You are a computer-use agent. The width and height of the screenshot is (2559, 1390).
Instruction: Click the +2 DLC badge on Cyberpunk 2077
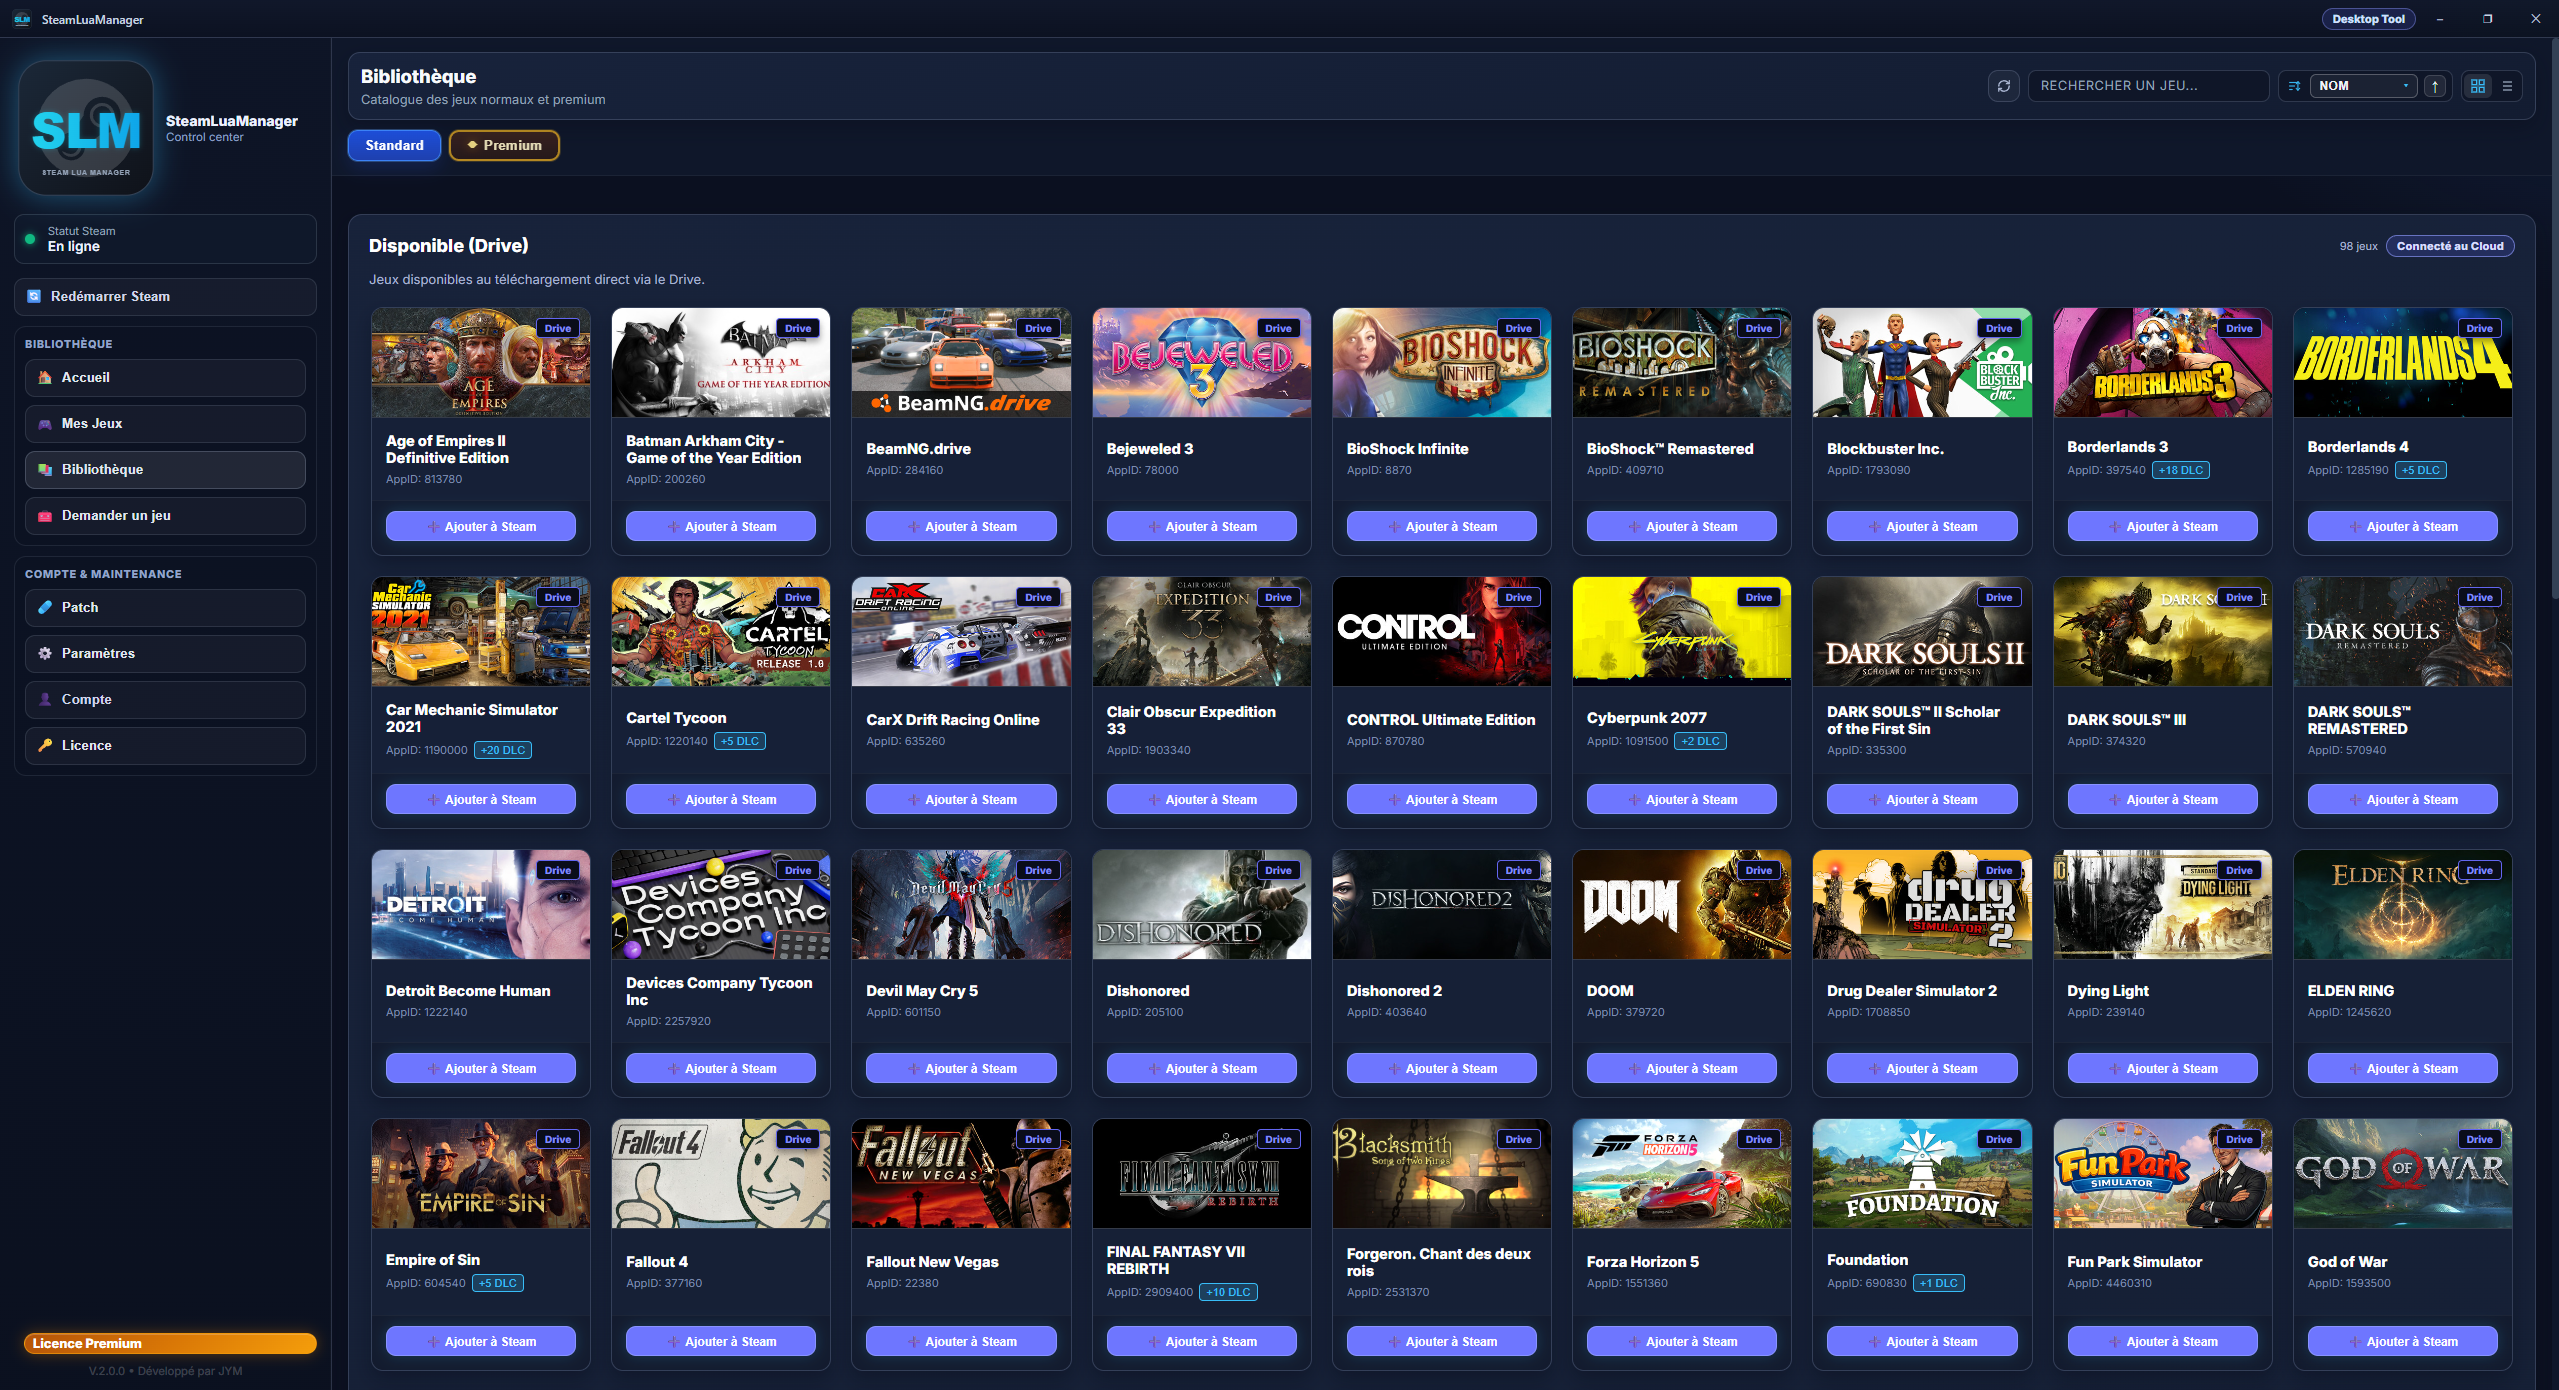pos(1700,741)
